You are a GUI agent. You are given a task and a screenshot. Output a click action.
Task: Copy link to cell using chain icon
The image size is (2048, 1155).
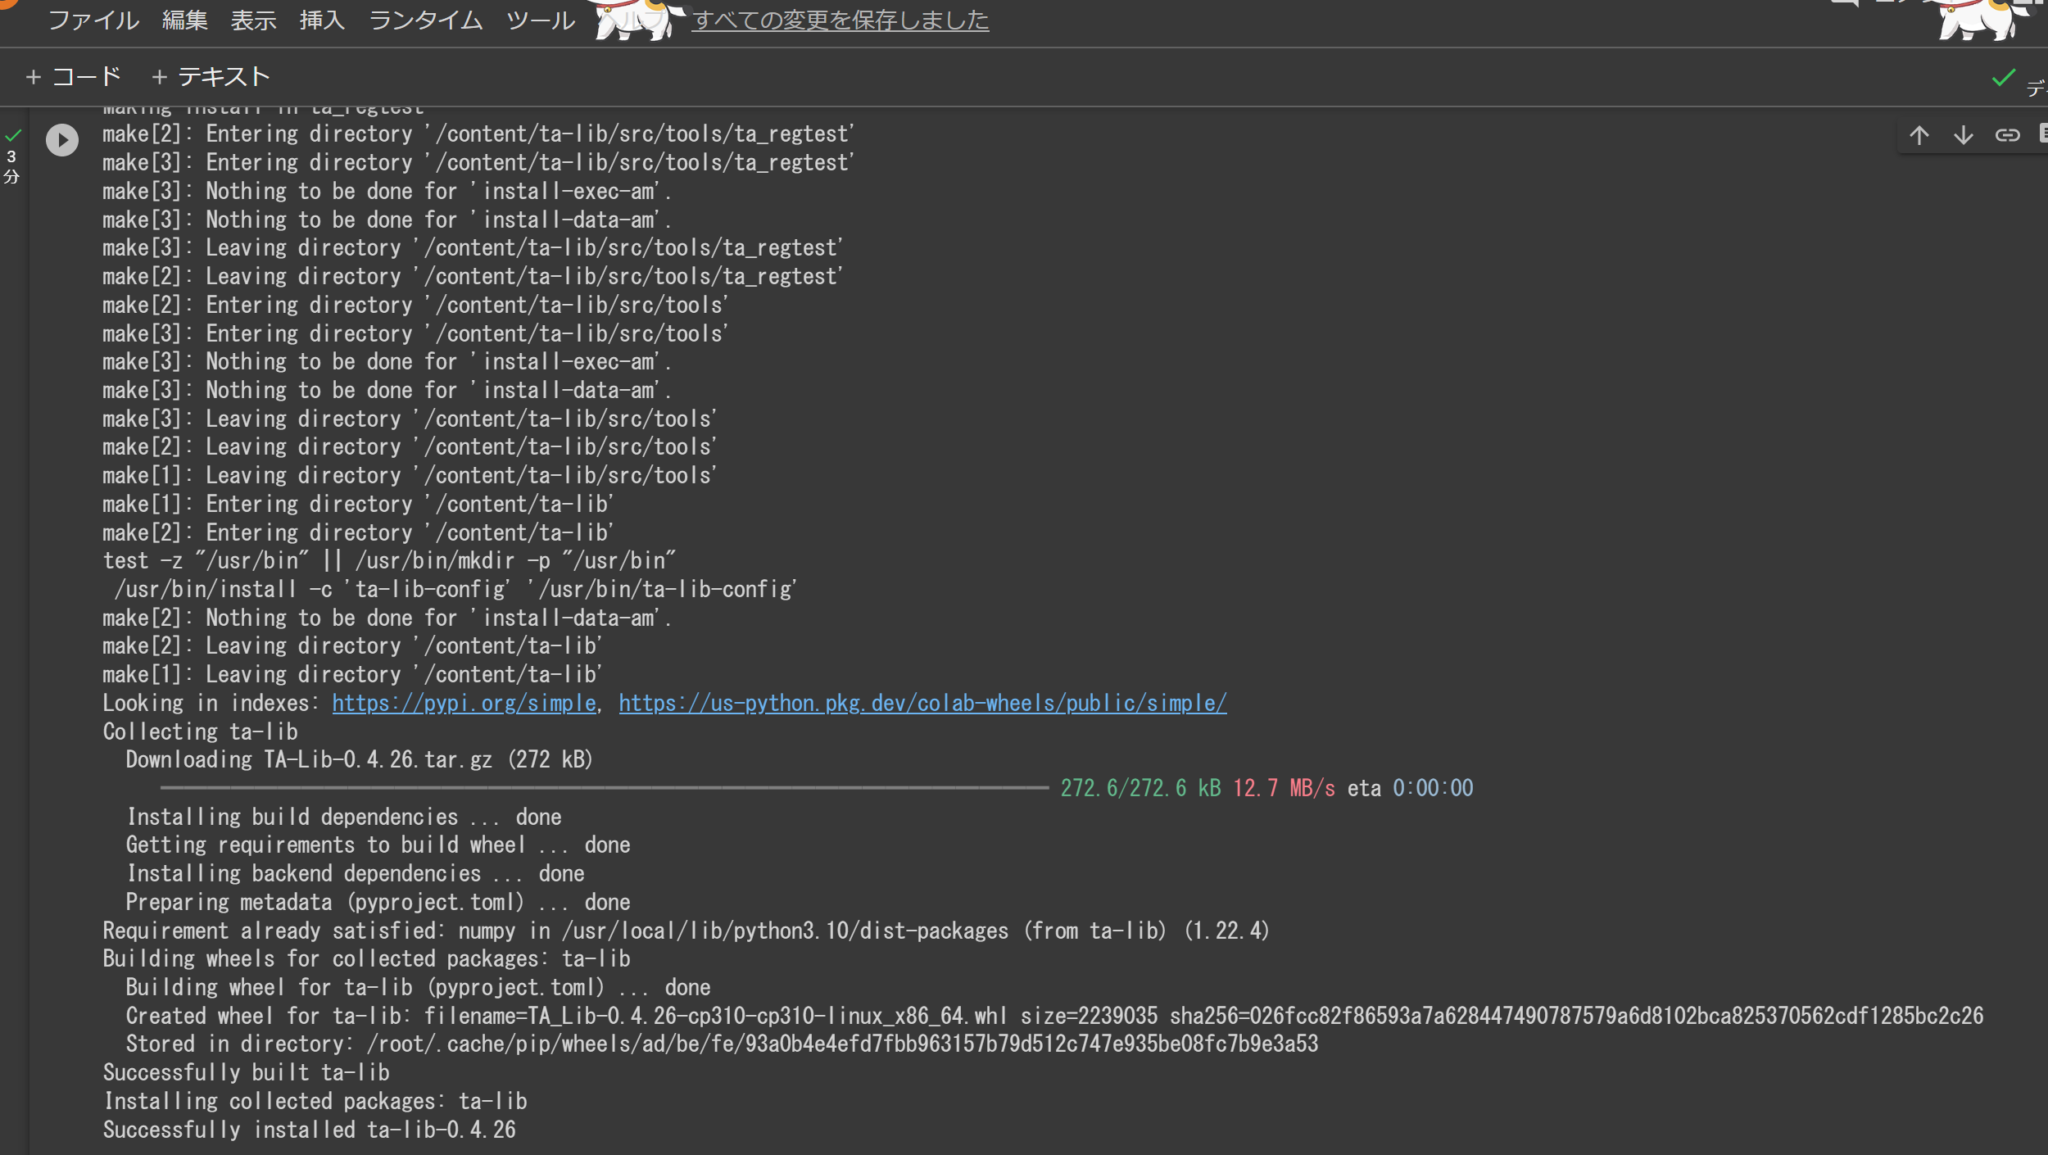(x=2007, y=135)
